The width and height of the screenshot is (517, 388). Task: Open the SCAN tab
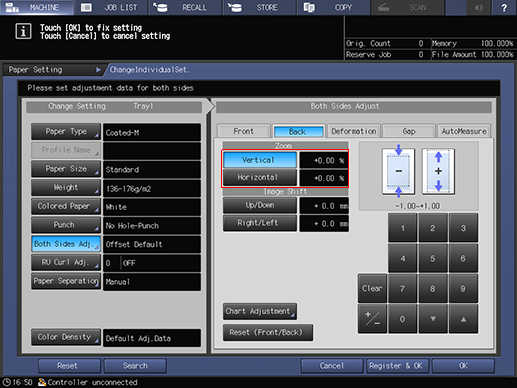coord(407,7)
